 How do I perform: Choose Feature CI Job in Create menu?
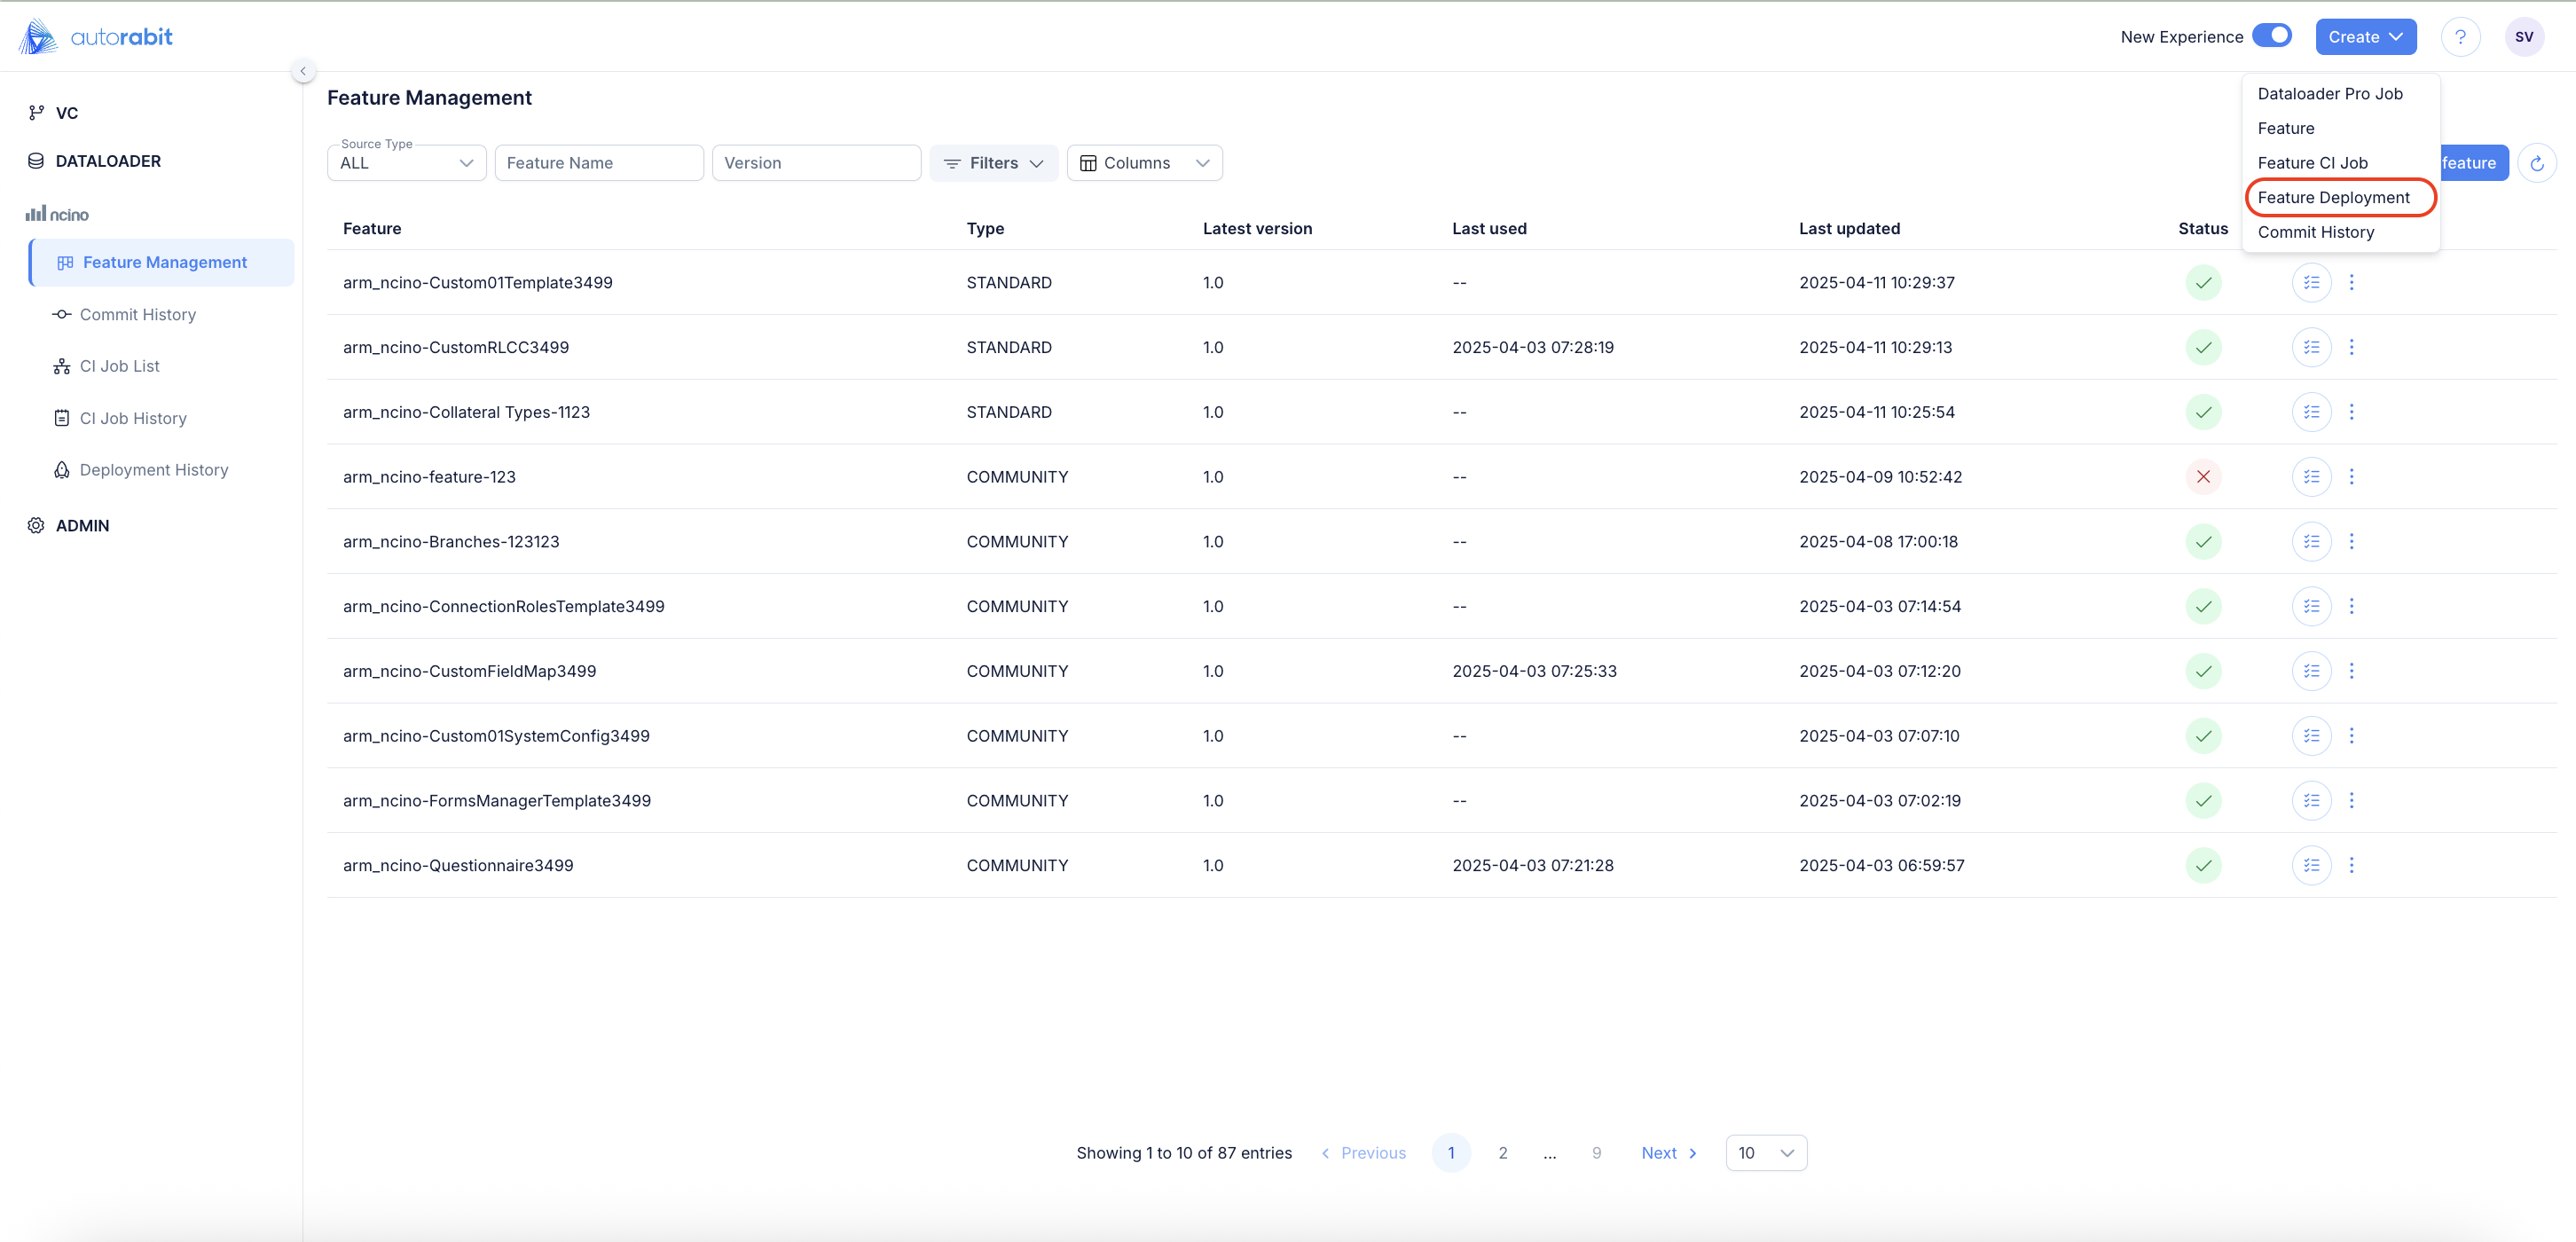click(x=2312, y=163)
